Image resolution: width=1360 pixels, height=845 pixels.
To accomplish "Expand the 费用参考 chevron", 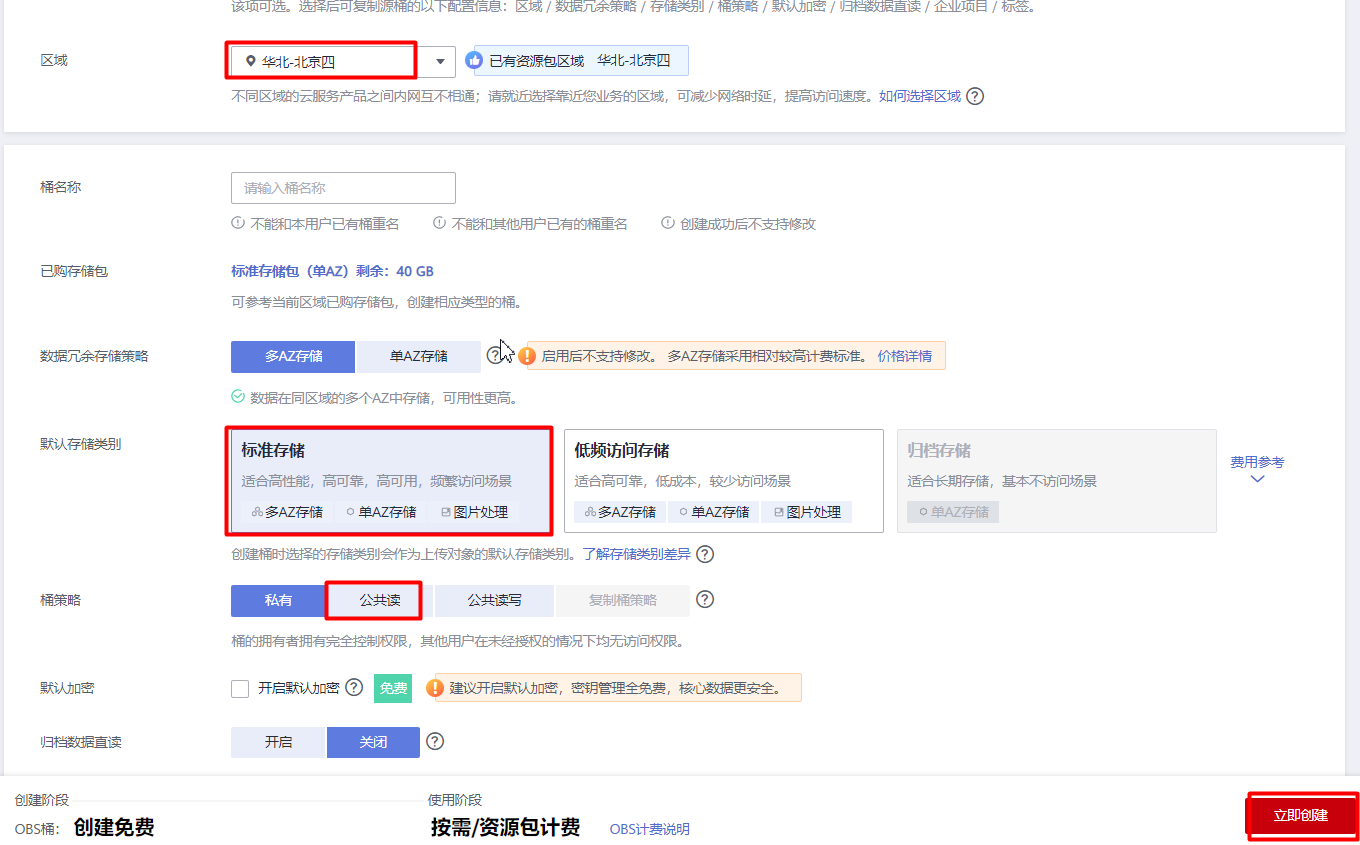I will (x=1258, y=479).
